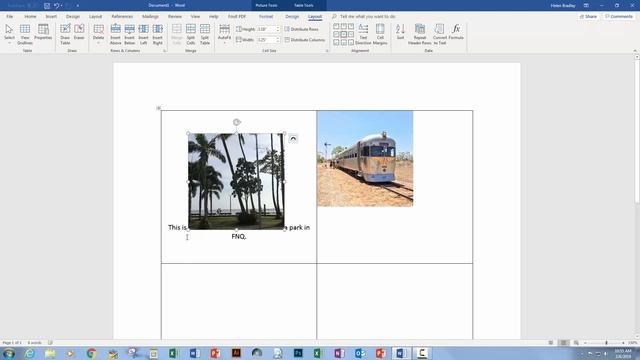The width and height of the screenshot is (640, 360).
Task: Click the Split Table icon
Action: click(x=205, y=34)
